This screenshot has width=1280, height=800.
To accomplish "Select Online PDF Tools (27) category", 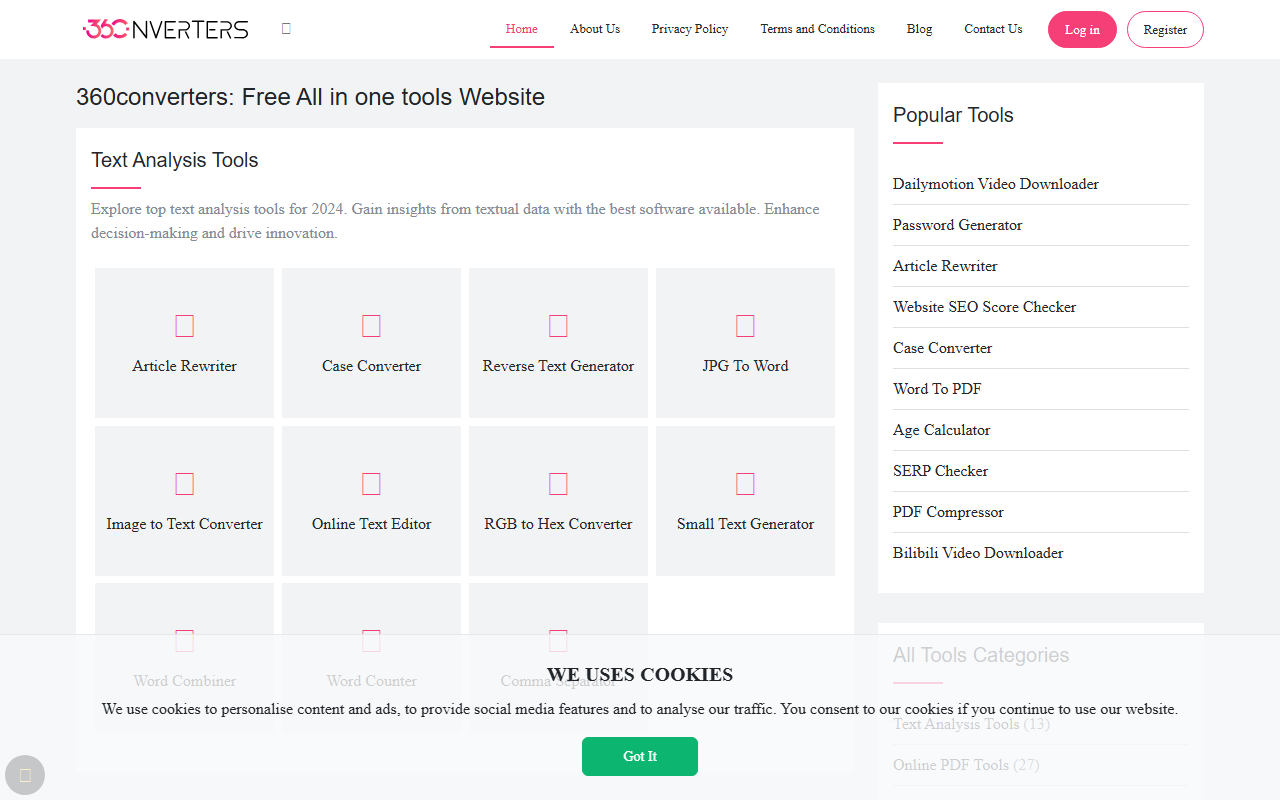I will [966, 765].
